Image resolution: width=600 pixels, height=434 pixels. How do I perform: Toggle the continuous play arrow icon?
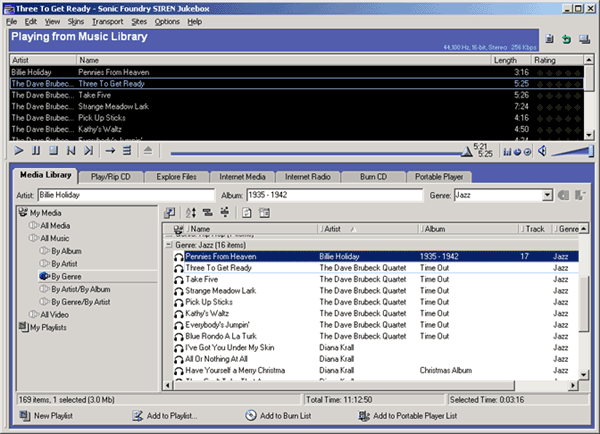click(110, 151)
